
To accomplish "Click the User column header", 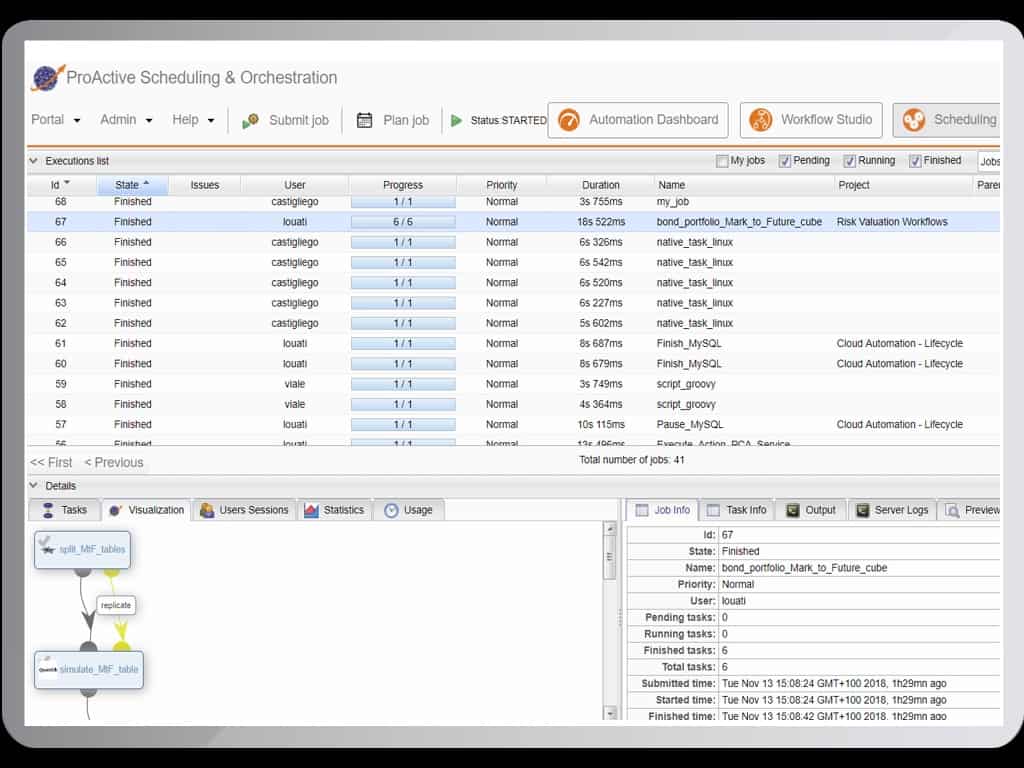I will click(295, 185).
